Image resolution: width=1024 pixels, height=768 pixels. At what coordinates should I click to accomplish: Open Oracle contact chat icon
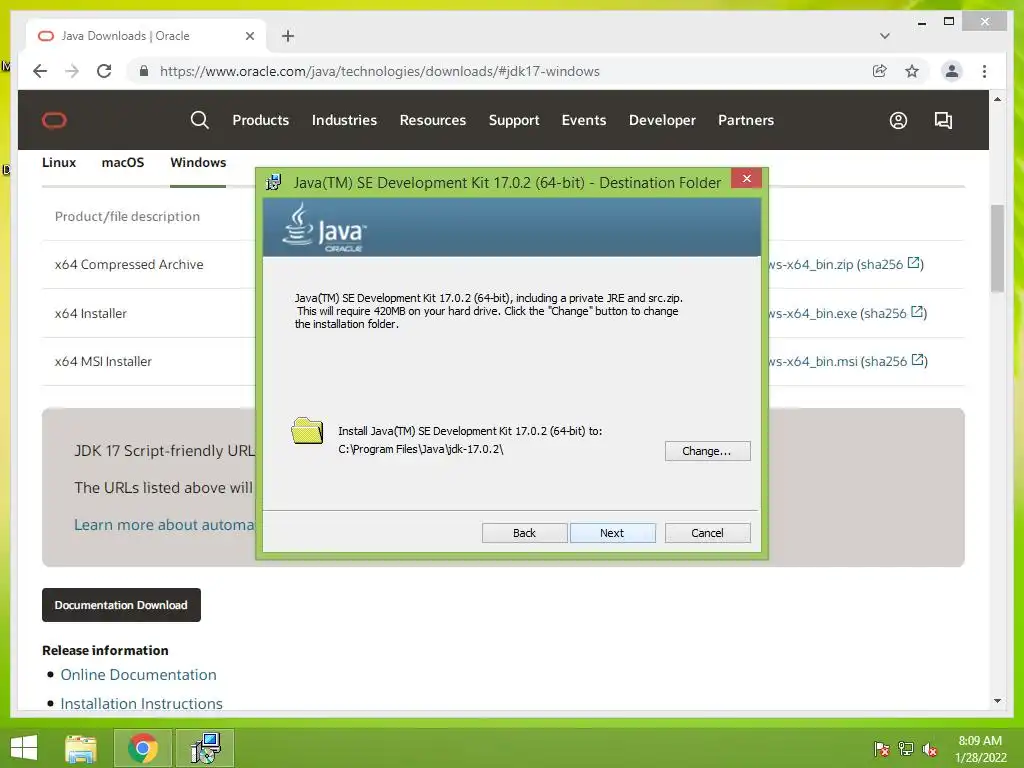[x=943, y=120]
